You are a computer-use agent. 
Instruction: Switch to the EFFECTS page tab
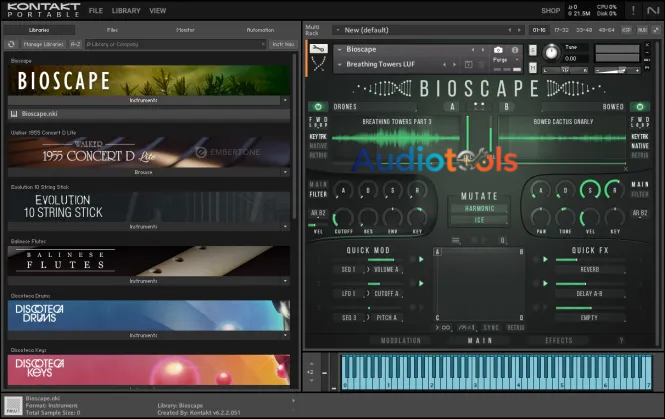point(559,341)
